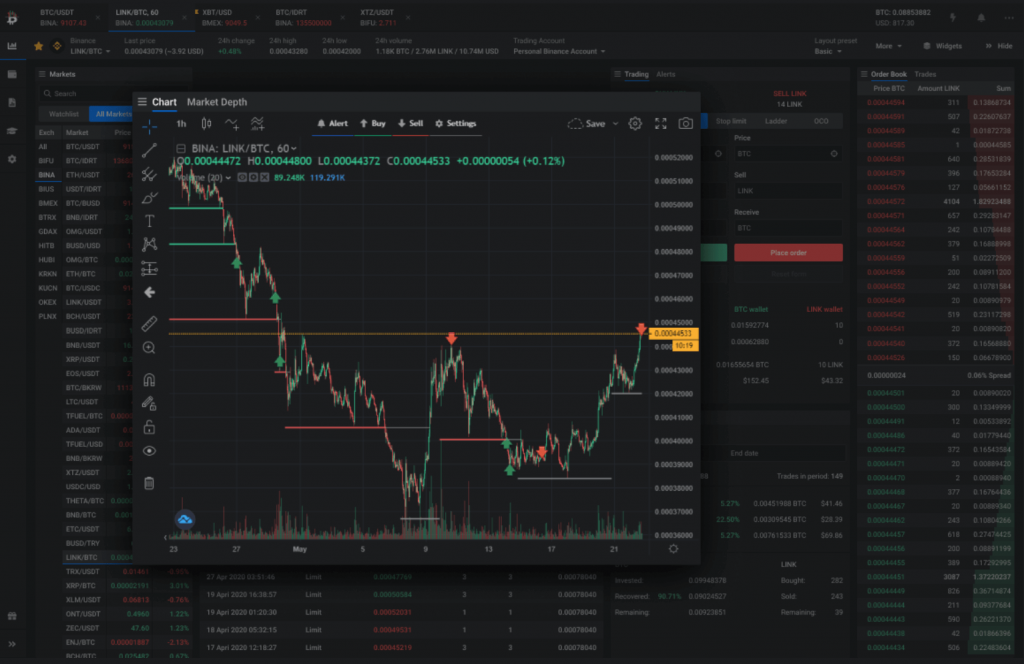Hide the Volume indicator with eye icon
This screenshot has height=664, width=1024.
click(x=242, y=178)
